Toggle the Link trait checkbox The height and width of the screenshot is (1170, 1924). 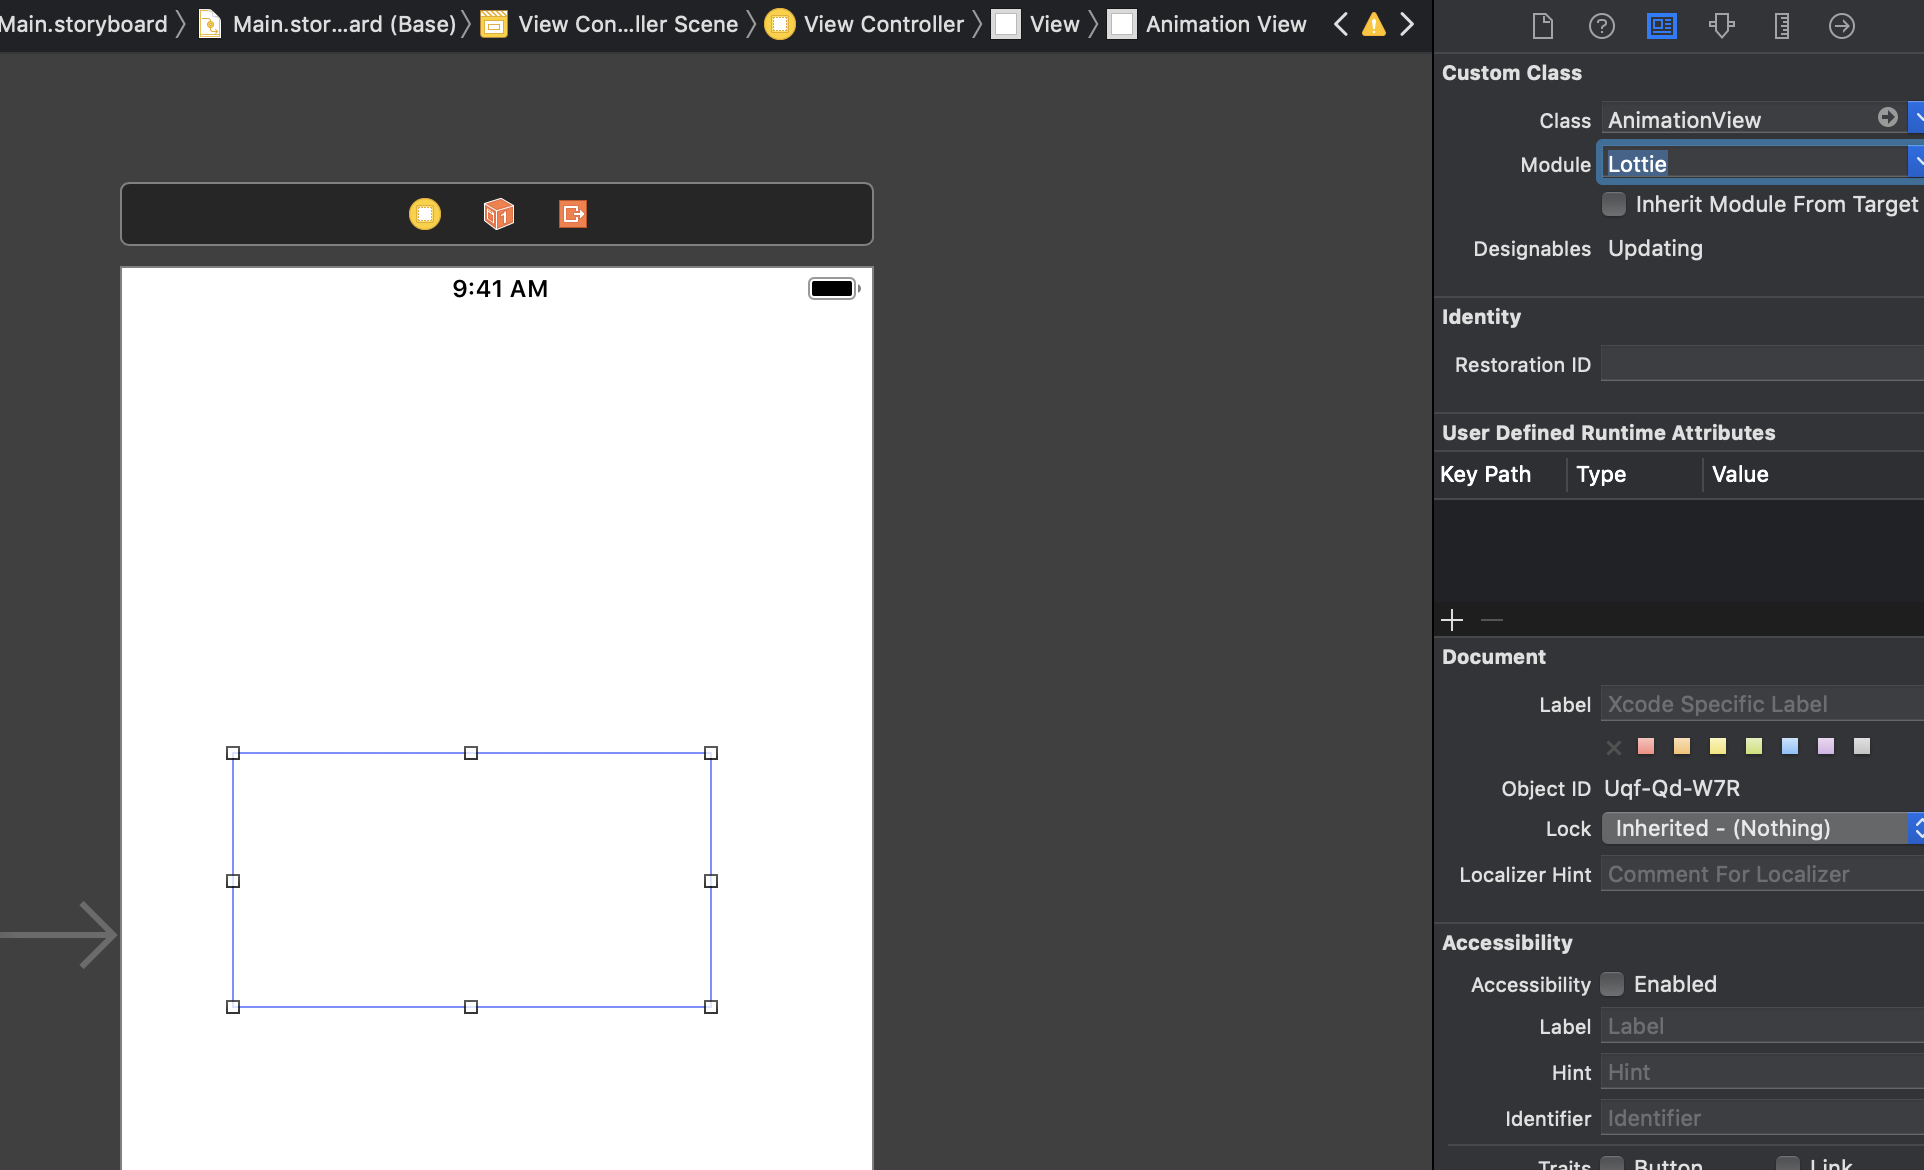[x=1788, y=1164]
